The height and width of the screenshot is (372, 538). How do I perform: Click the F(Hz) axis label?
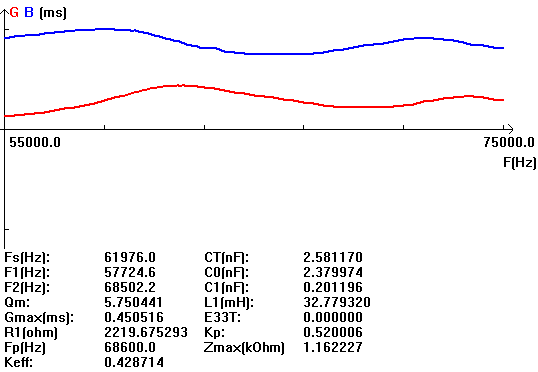pyautogui.click(x=519, y=162)
